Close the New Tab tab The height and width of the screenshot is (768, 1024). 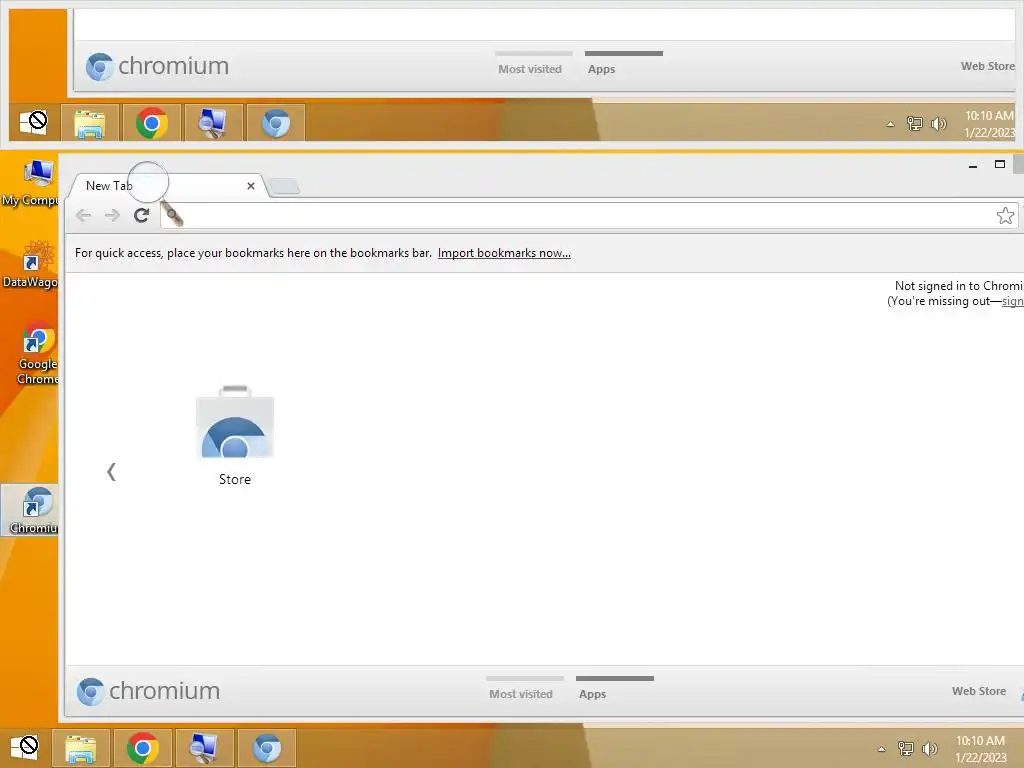(251, 186)
